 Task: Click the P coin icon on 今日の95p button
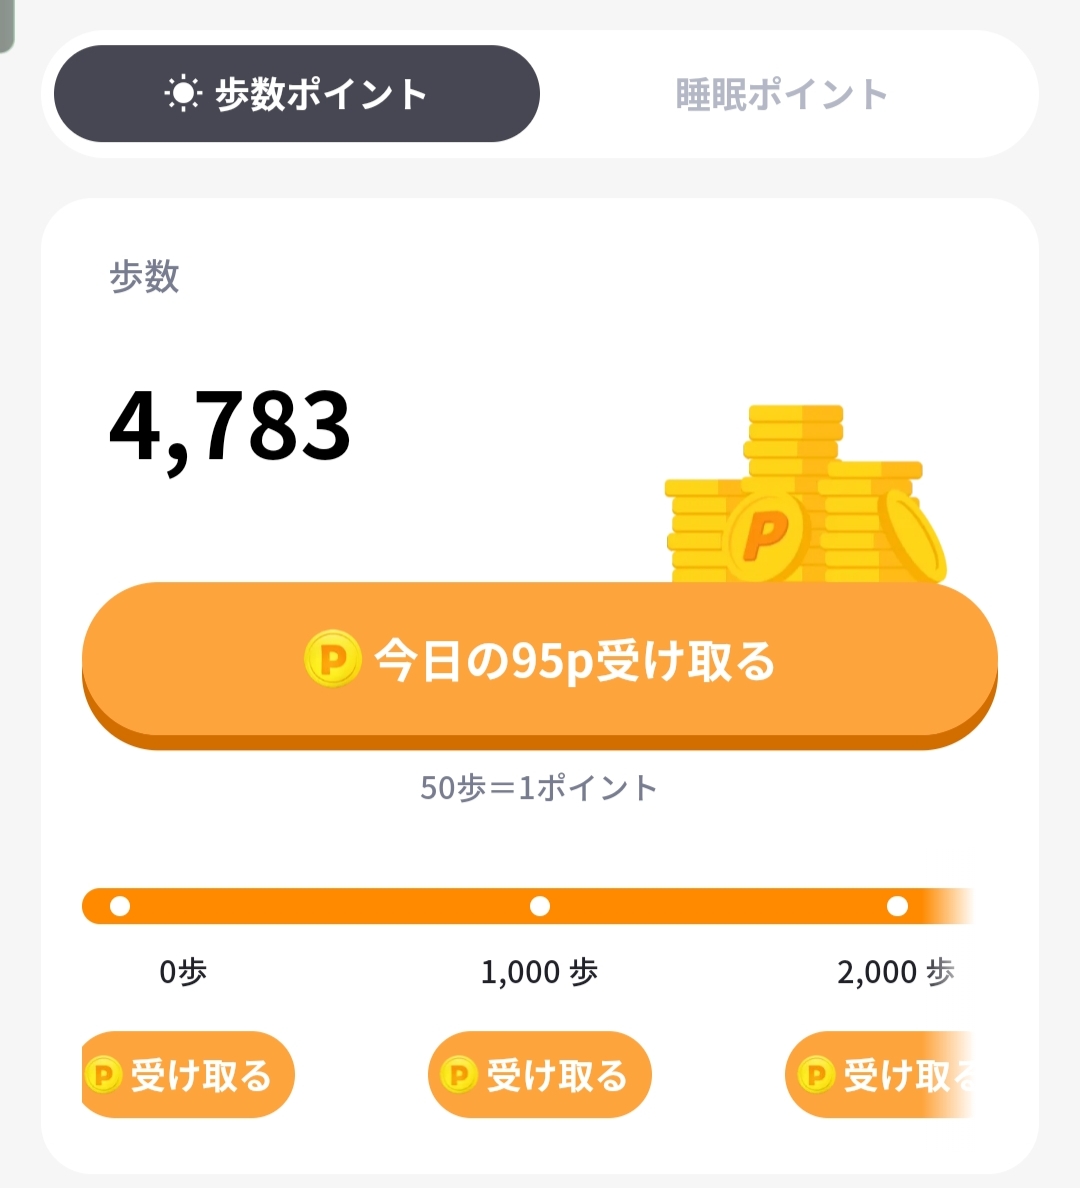[x=332, y=659]
